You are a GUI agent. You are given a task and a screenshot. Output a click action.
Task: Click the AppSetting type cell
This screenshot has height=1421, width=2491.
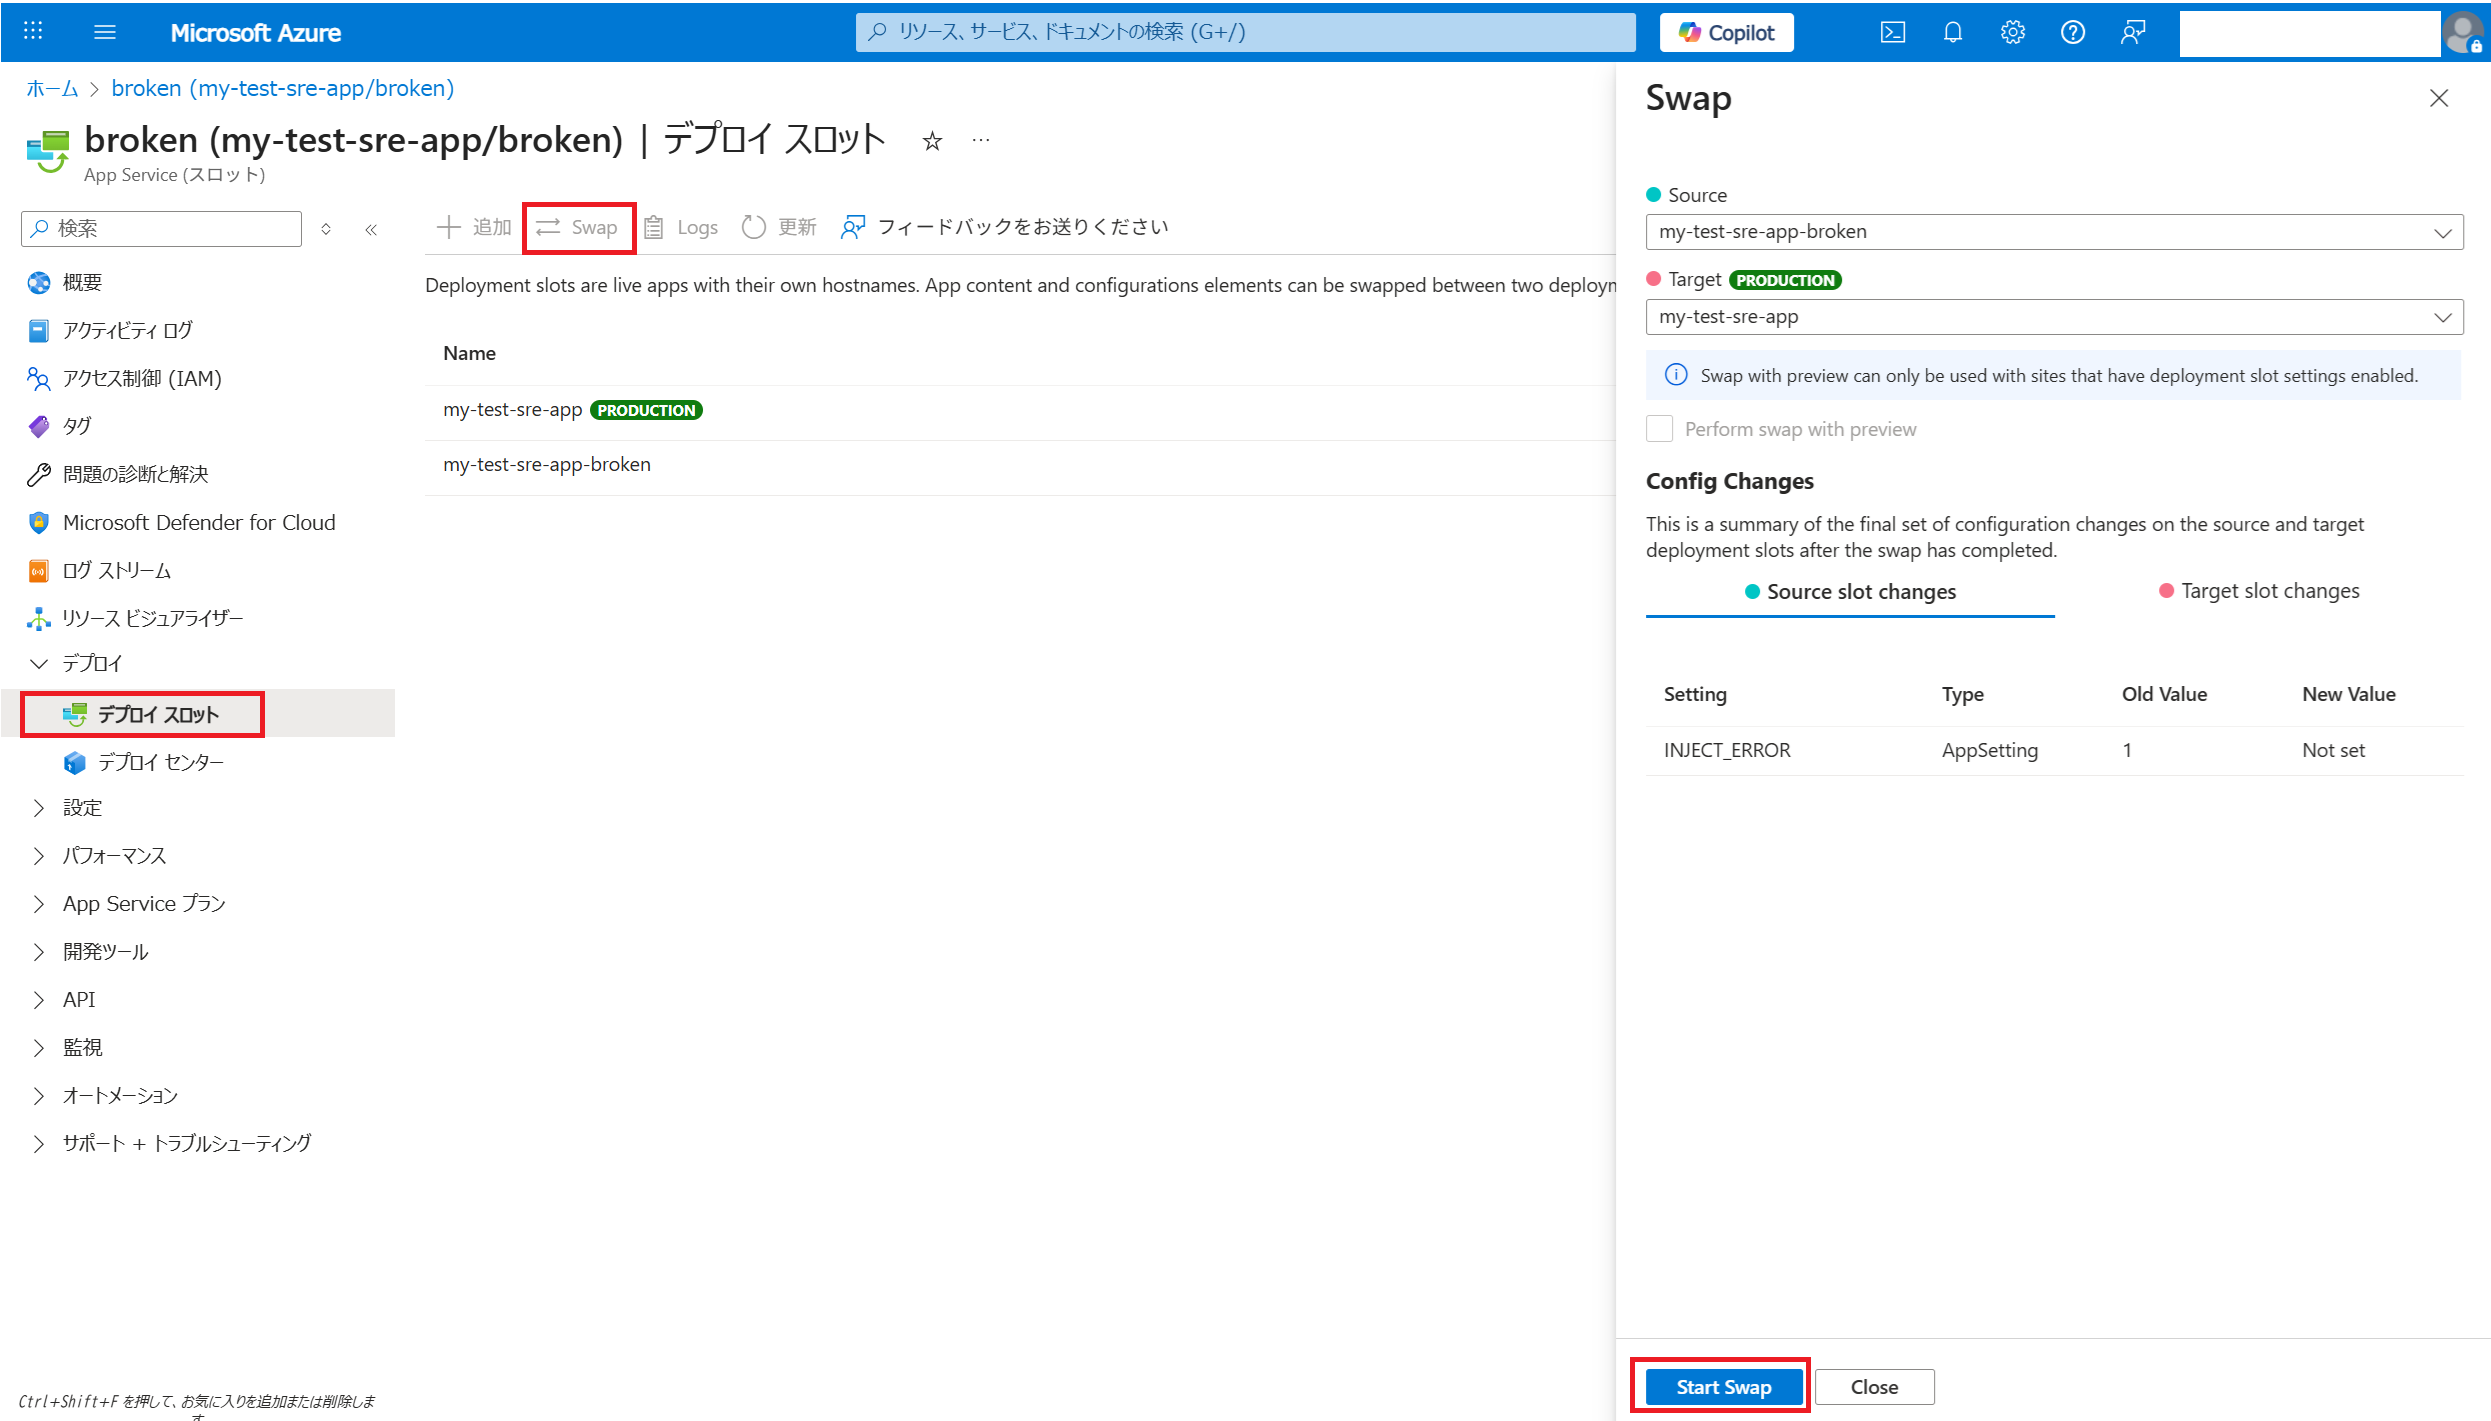(x=1989, y=750)
